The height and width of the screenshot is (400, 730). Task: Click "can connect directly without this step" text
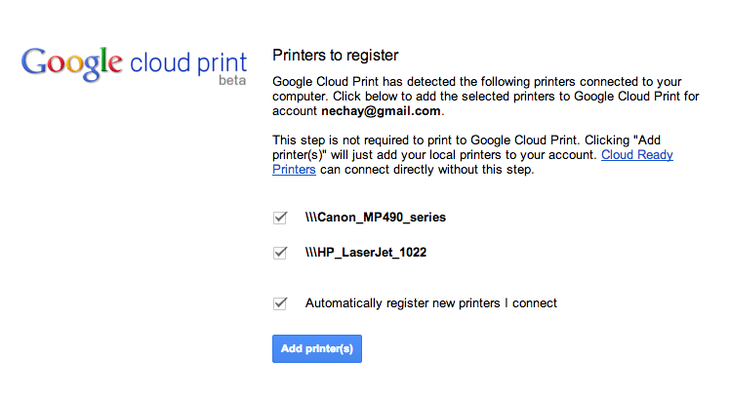click(x=427, y=169)
